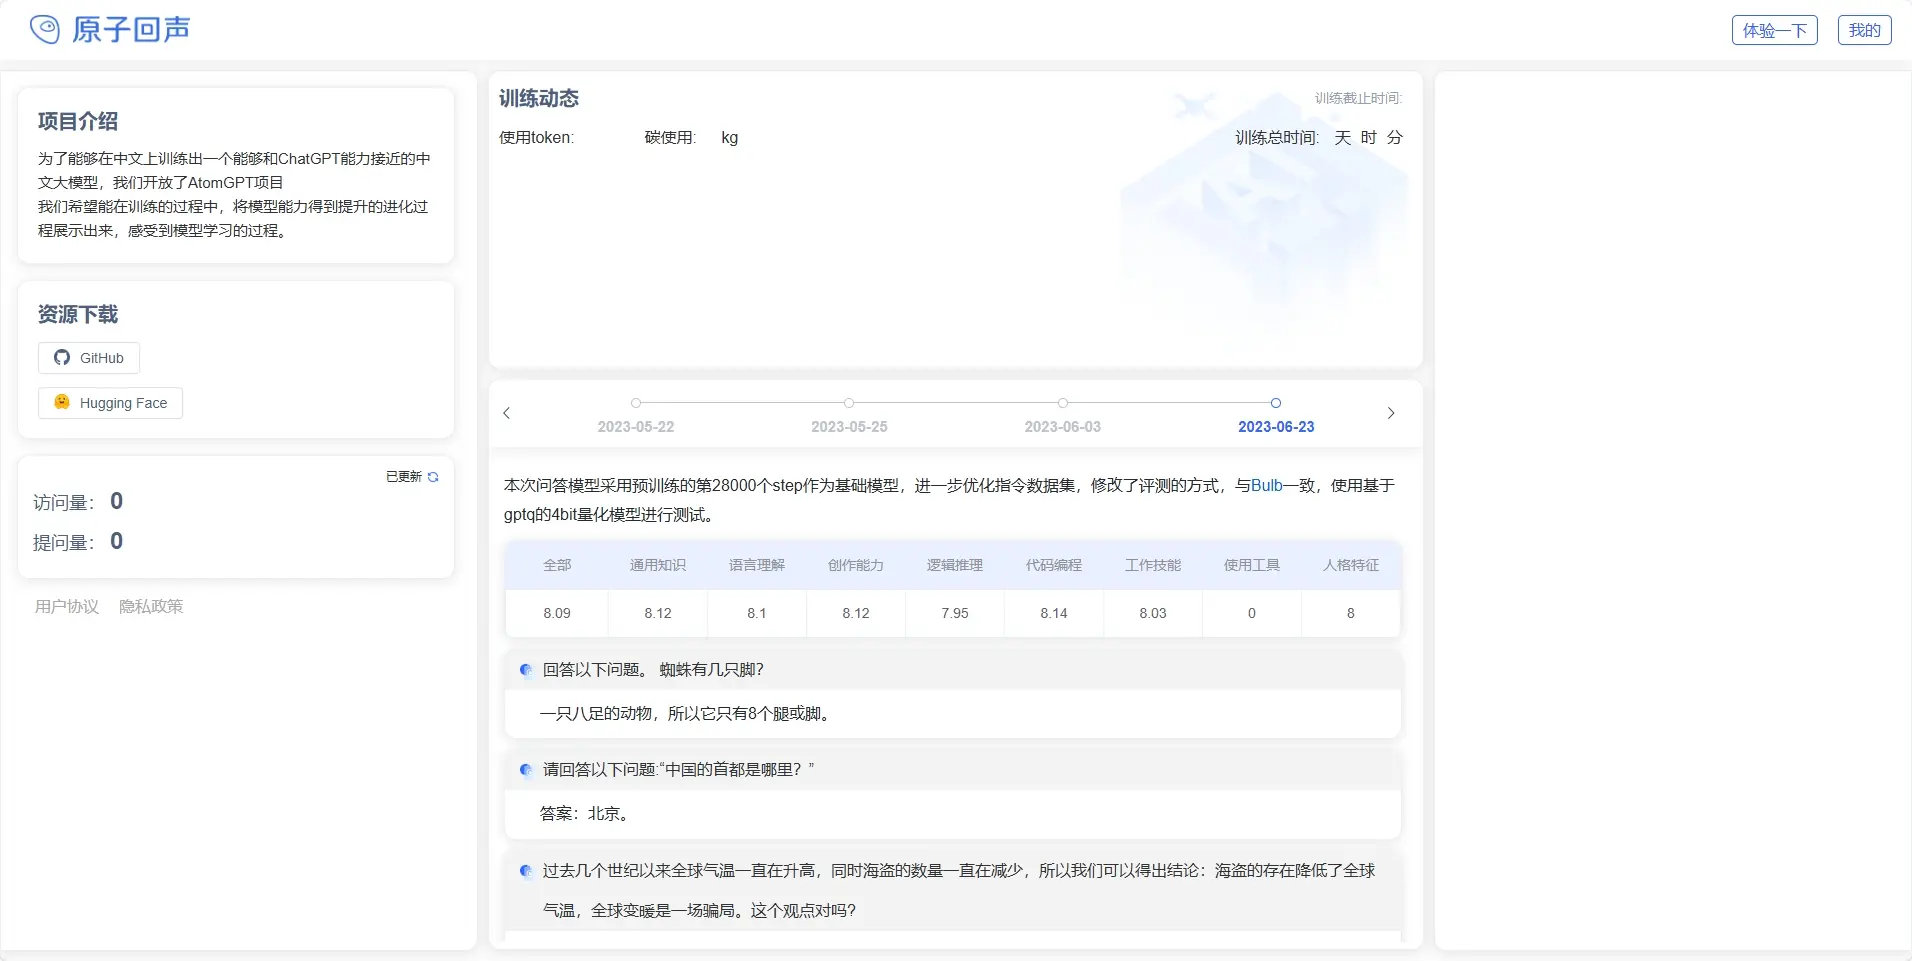
Task: Click the 原子回声 logo icon
Action: 45,28
